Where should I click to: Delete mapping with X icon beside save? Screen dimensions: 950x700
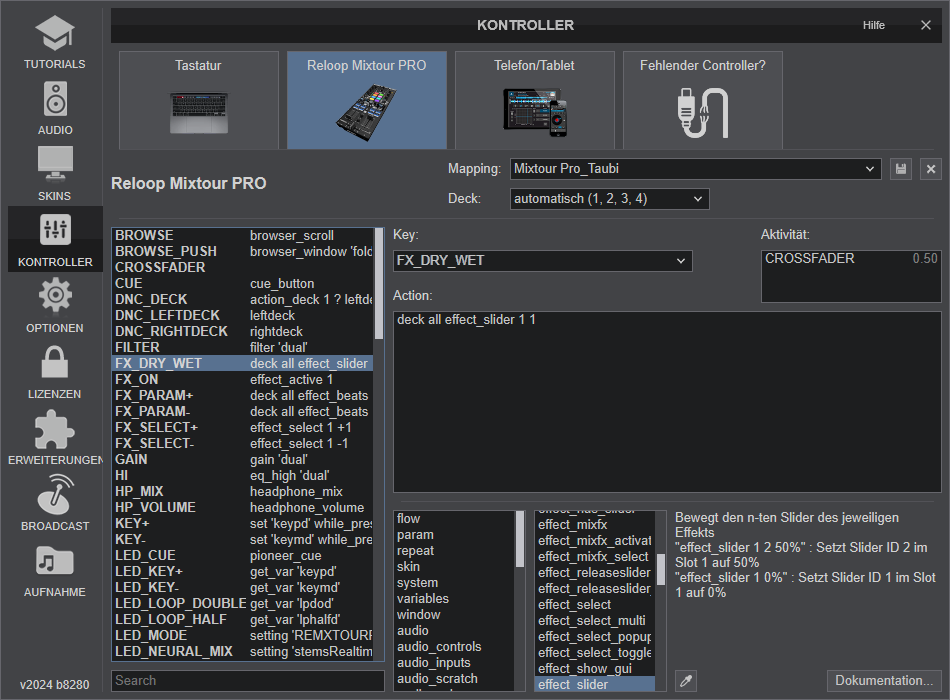pyautogui.click(x=931, y=169)
